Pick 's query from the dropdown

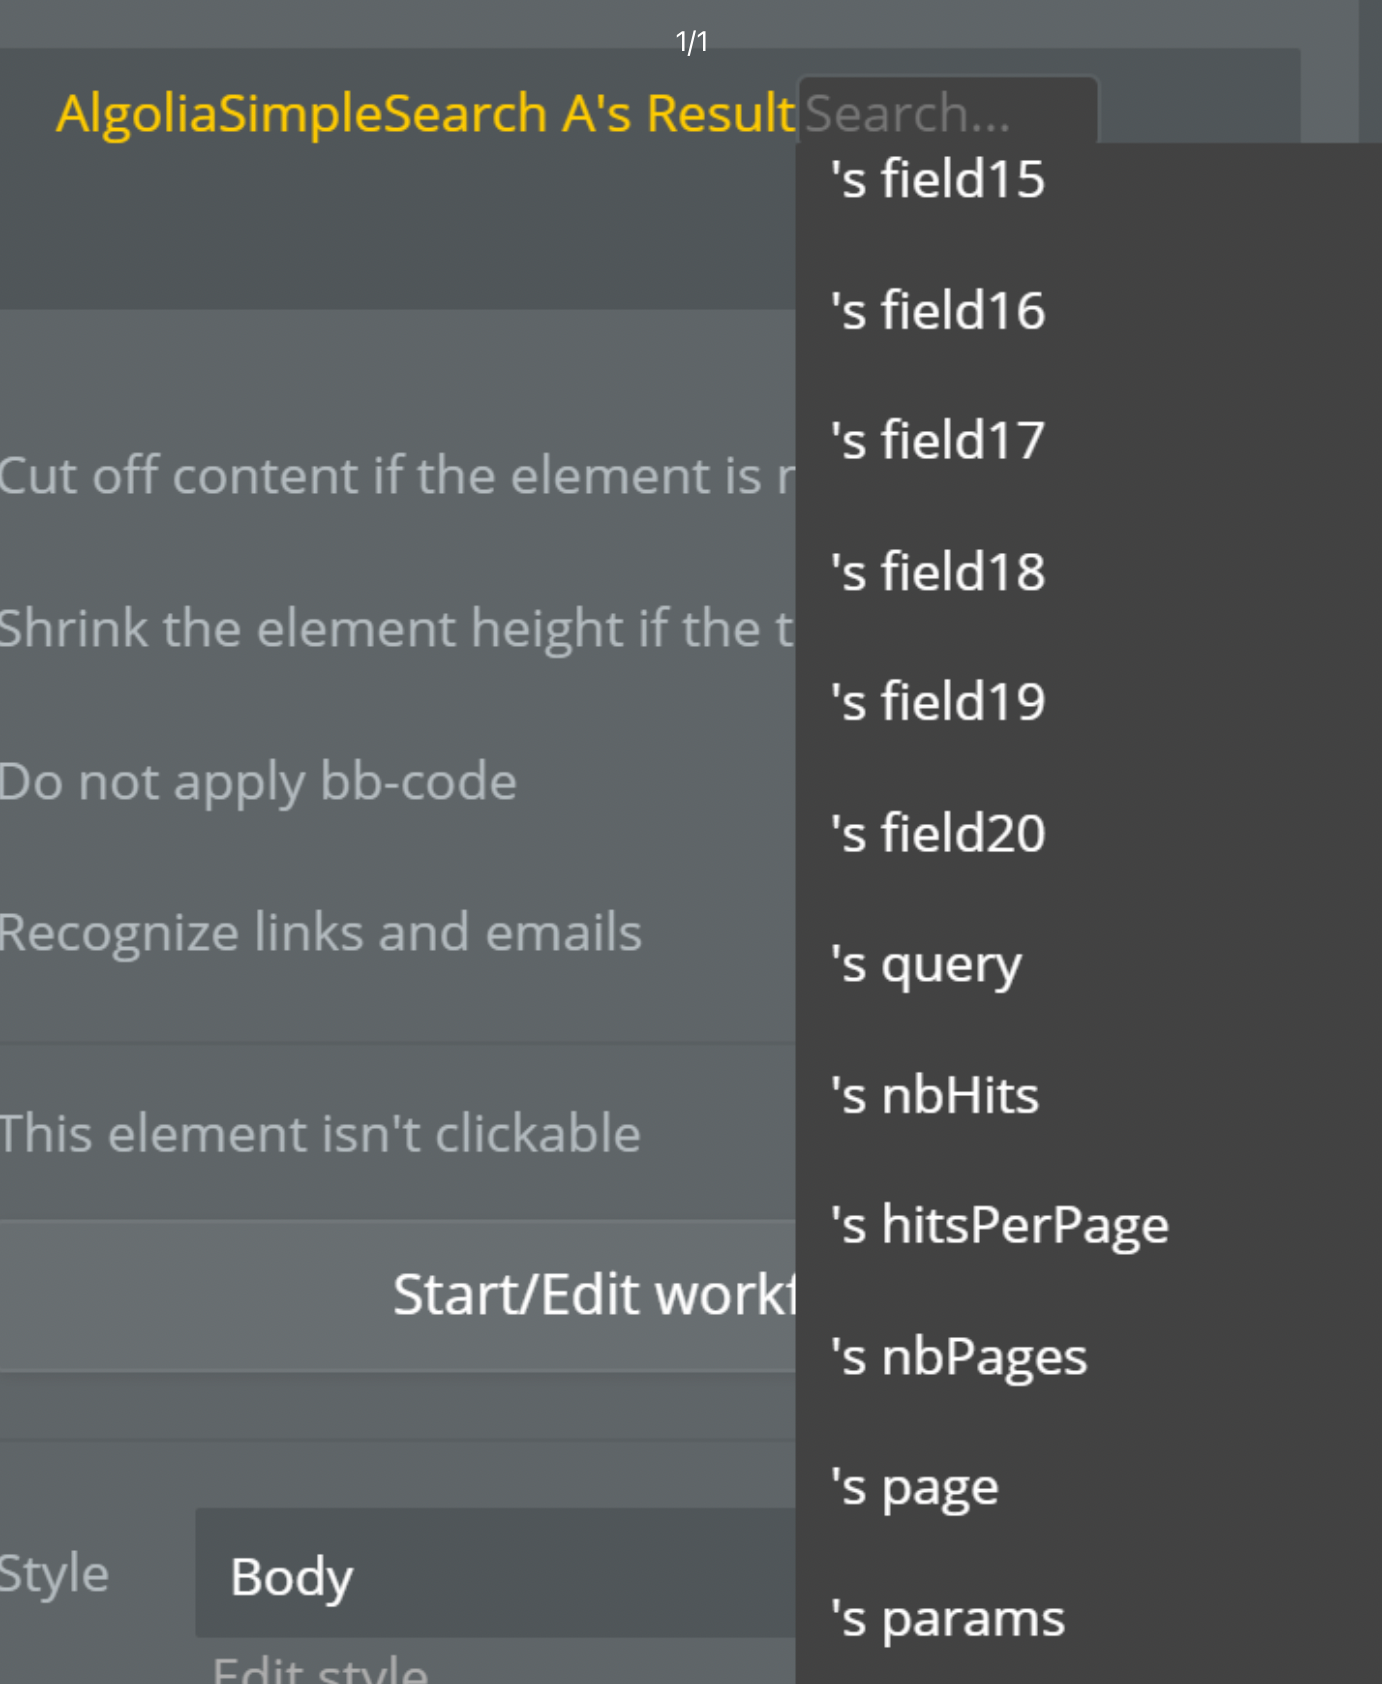1088,964
